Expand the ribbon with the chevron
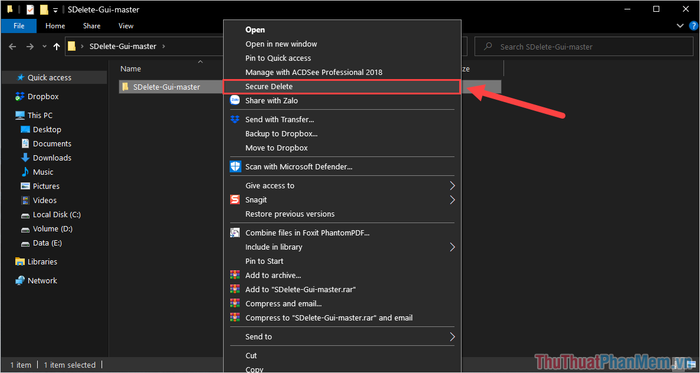Screen dimensions: 700x373 [x=680, y=26]
